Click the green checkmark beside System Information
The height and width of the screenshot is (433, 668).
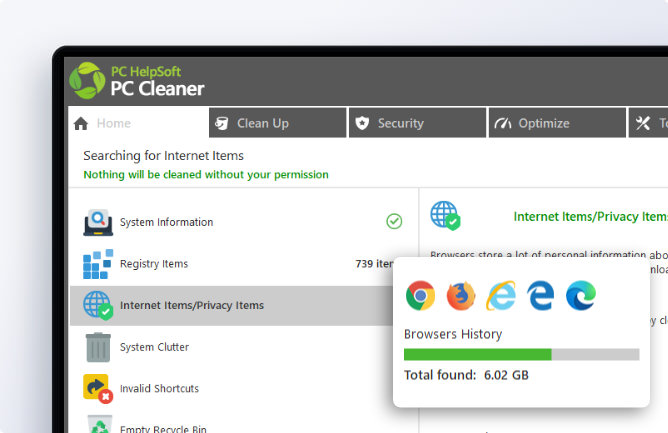pyautogui.click(x=394, y=221)
